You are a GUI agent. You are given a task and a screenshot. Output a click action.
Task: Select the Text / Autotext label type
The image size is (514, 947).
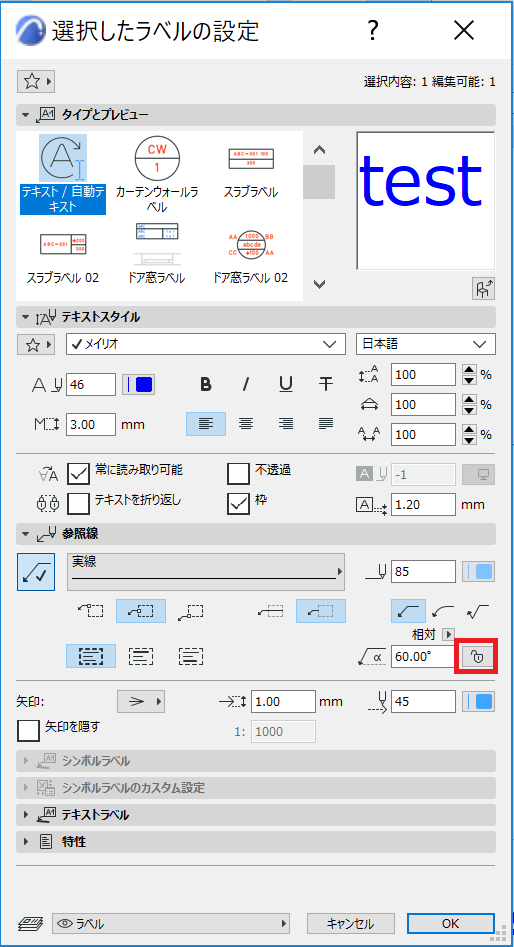[x=63, y=175]
